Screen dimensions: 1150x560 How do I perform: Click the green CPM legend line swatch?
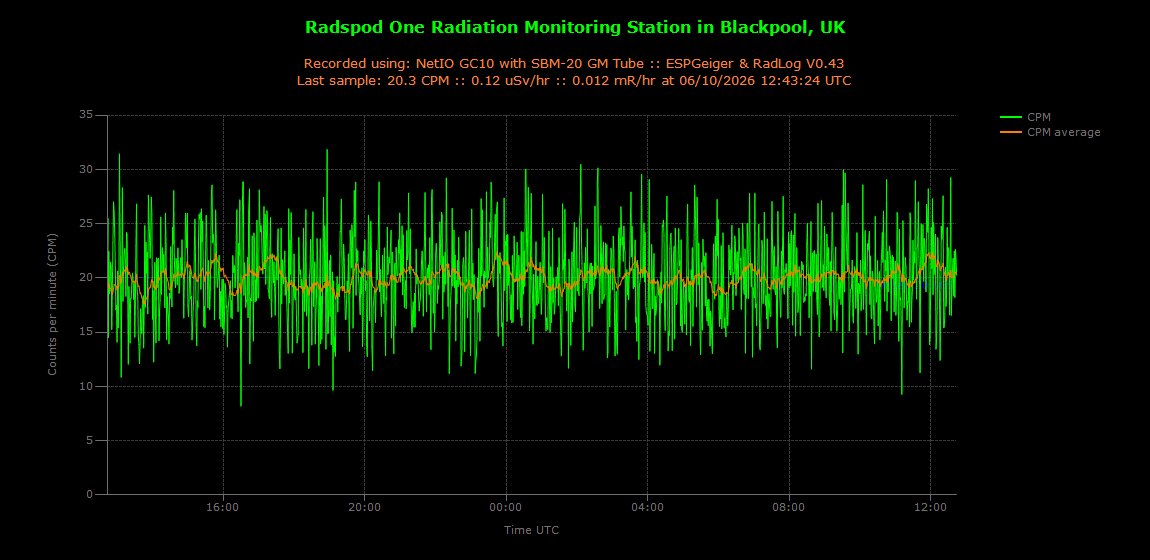pyautogui.click(x=1011, y=117)
